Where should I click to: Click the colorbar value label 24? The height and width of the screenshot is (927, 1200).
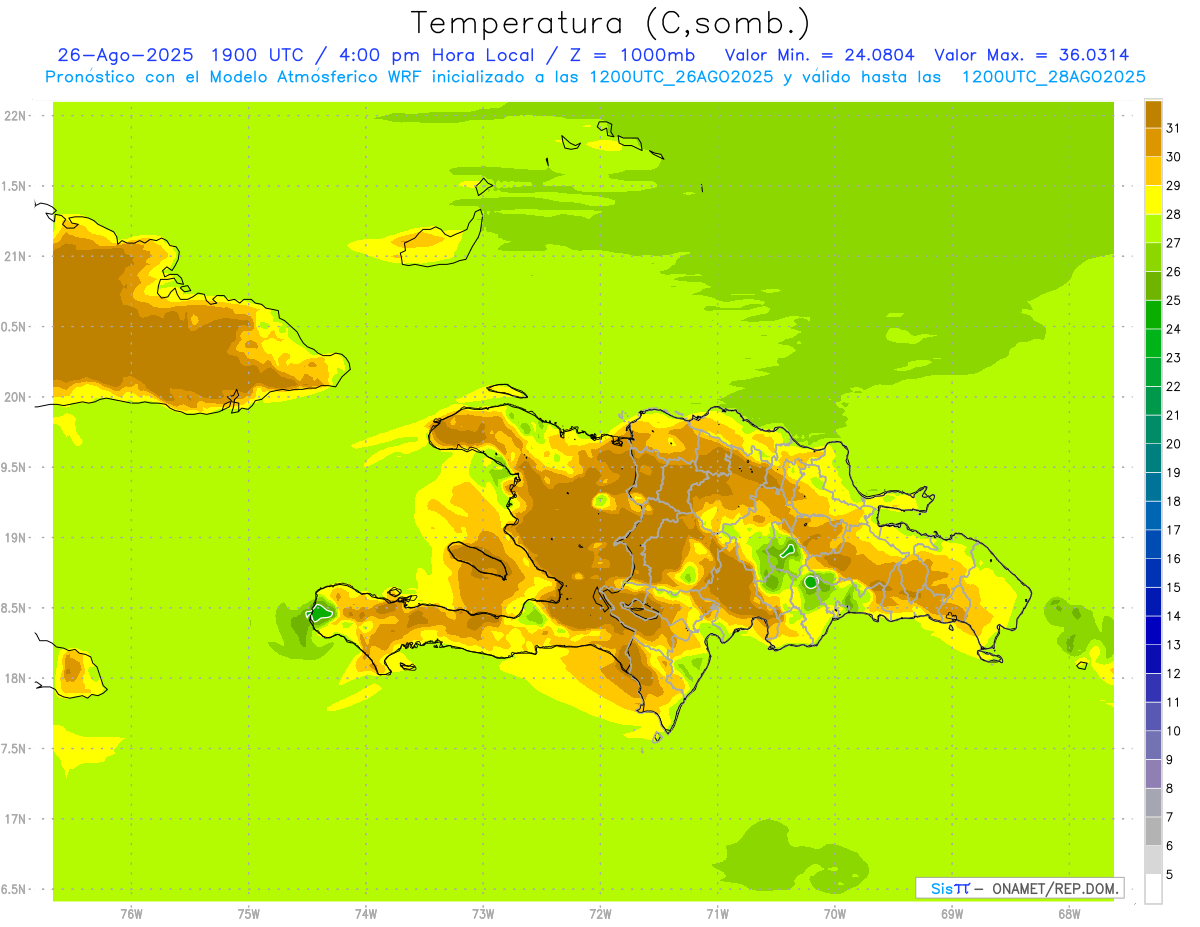(x=1173, y=329)
